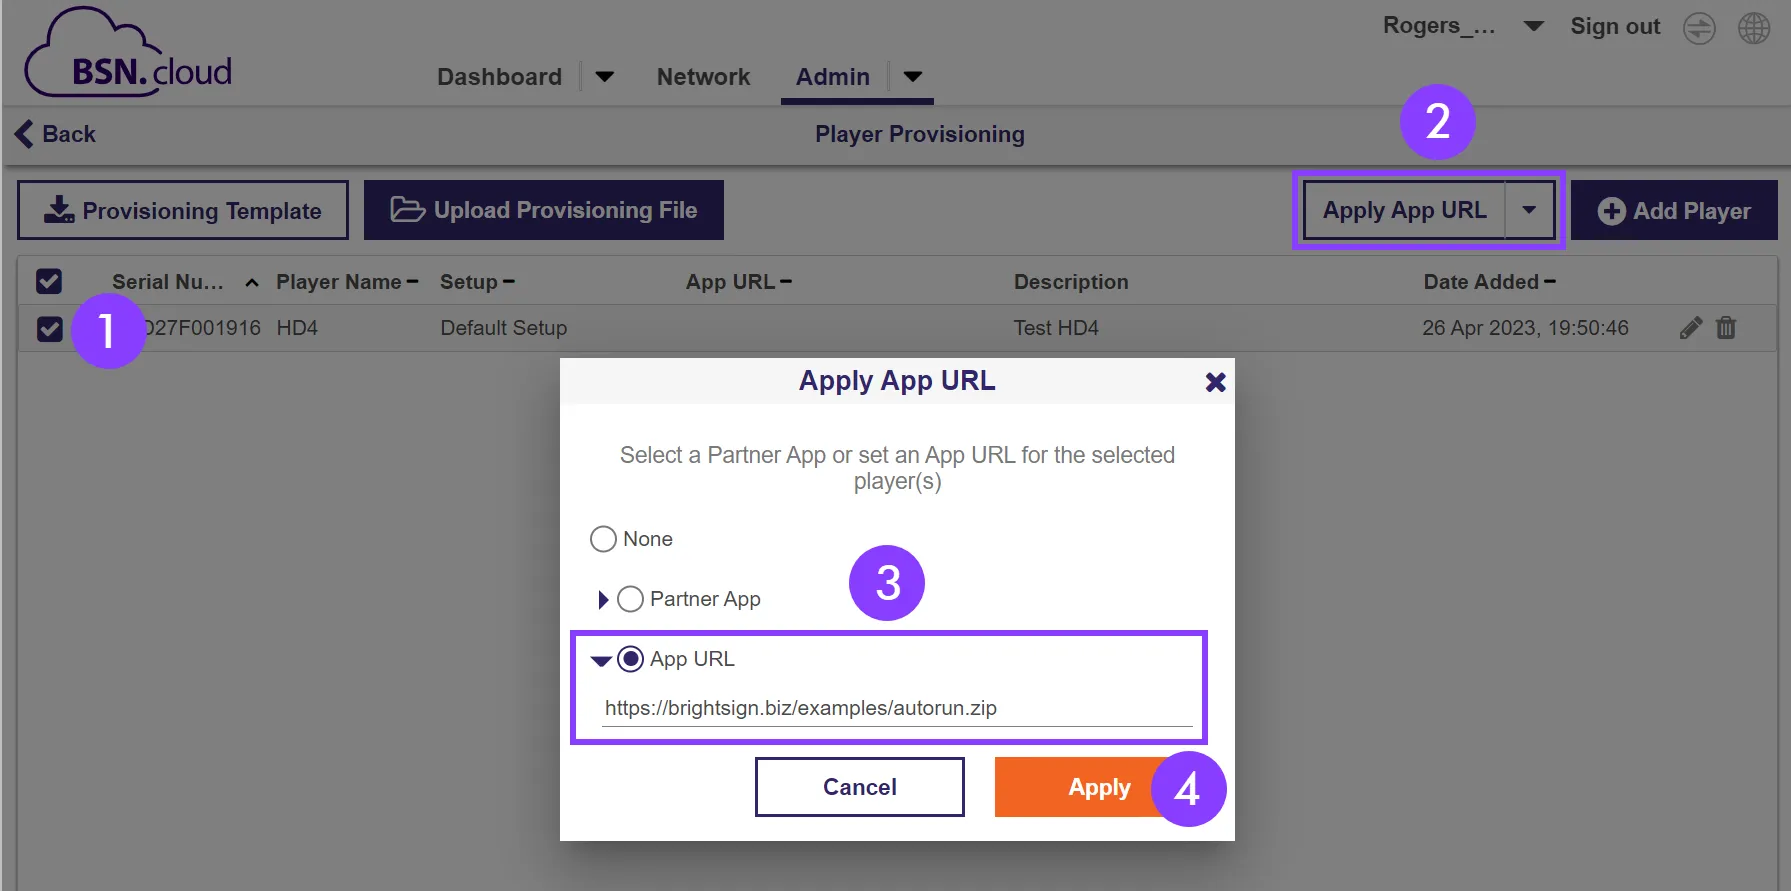Click the Description column header
This screenshot has width=1791, height=891.
1071,282
